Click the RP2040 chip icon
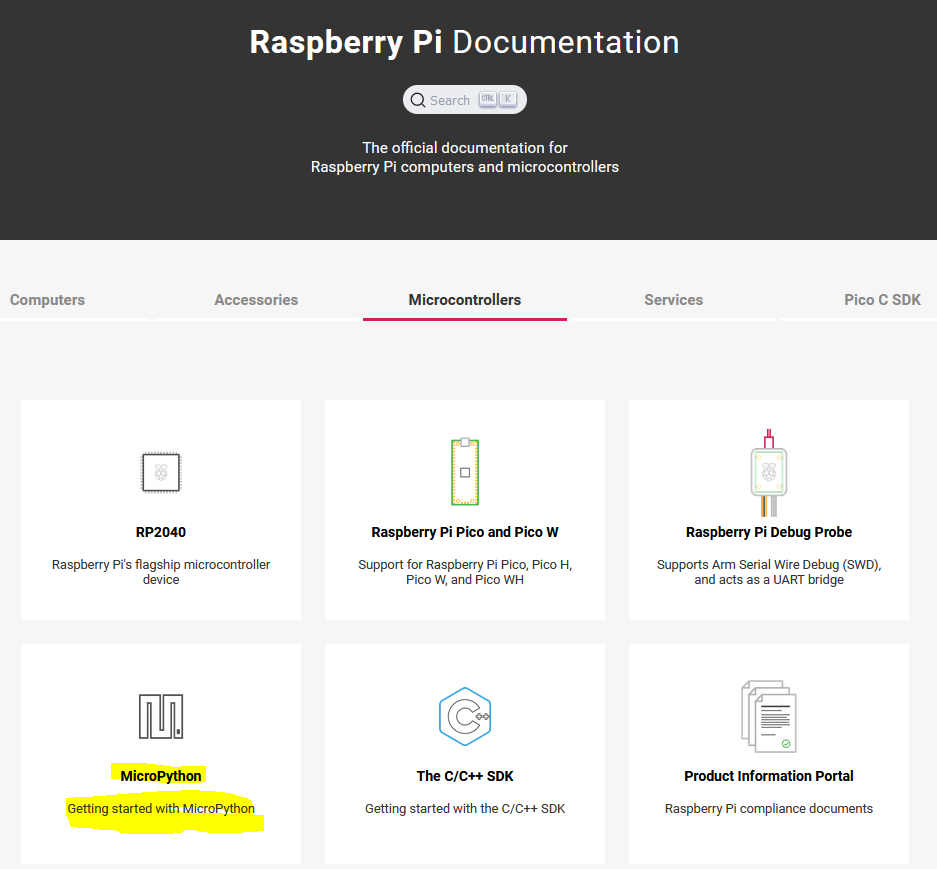The height and width of the screenshot is (869, 937). [161, 472]
